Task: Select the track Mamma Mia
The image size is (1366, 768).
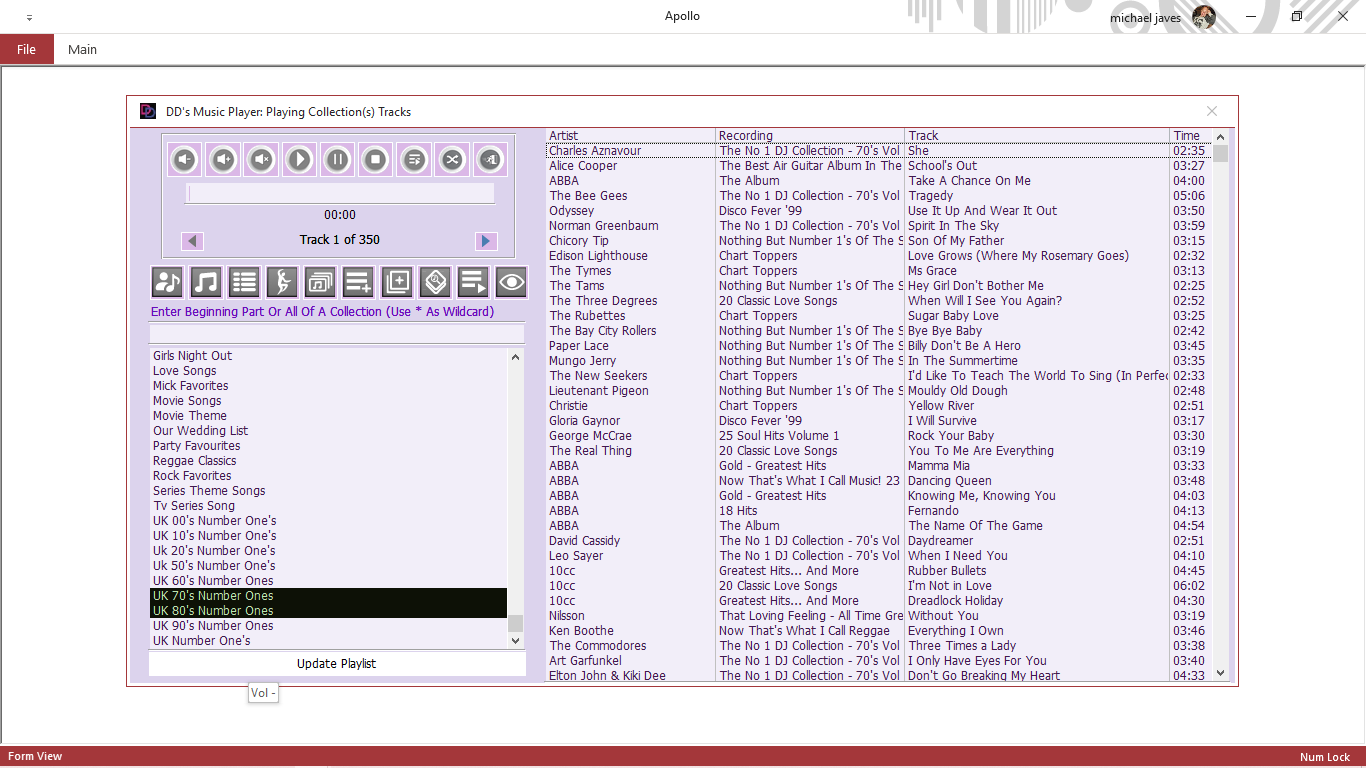Action: (x=879, y=466)
